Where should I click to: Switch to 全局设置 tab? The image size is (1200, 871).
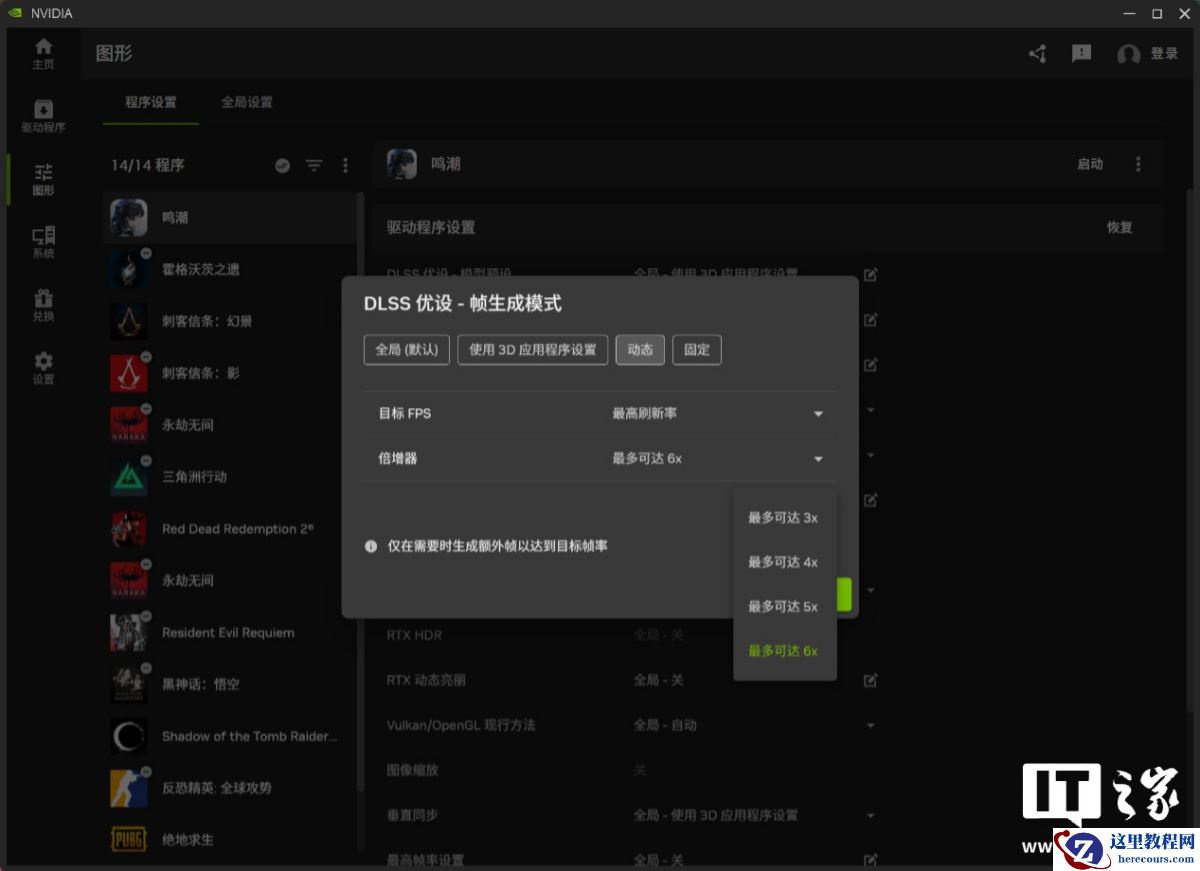click(247, 102)
